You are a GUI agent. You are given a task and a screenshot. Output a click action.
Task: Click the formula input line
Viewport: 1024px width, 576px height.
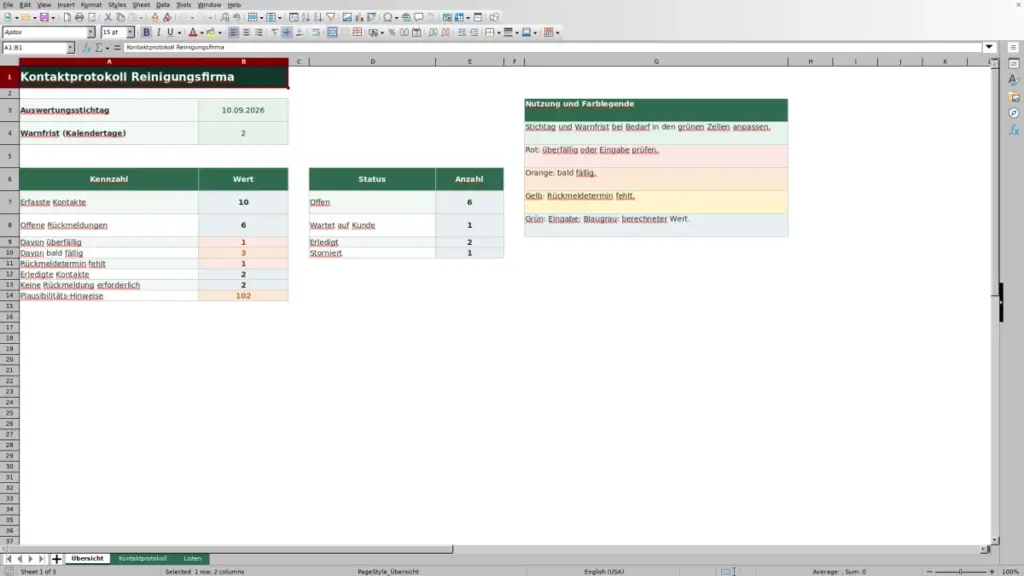[x=552, y=48]
